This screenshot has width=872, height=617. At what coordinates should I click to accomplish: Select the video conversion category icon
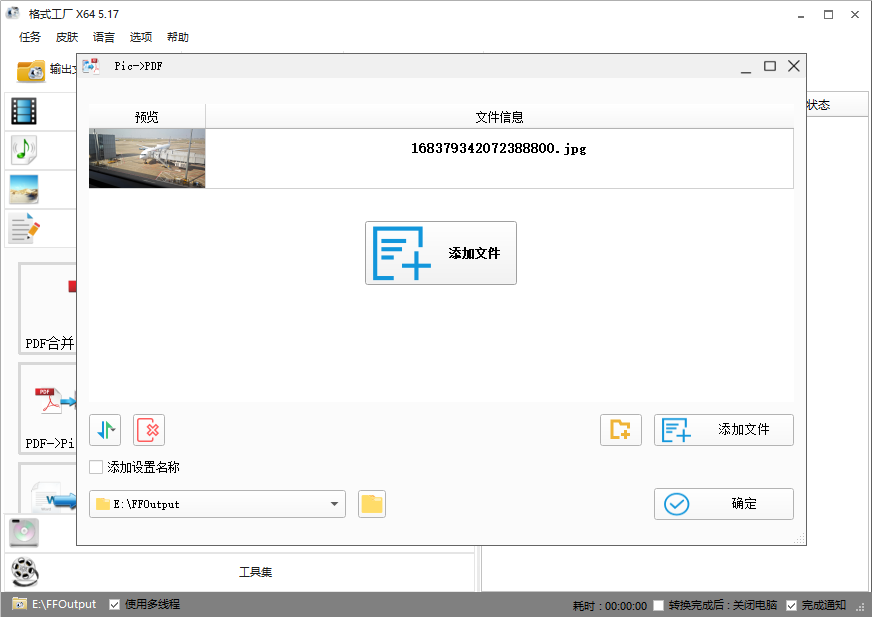(23, 111)
